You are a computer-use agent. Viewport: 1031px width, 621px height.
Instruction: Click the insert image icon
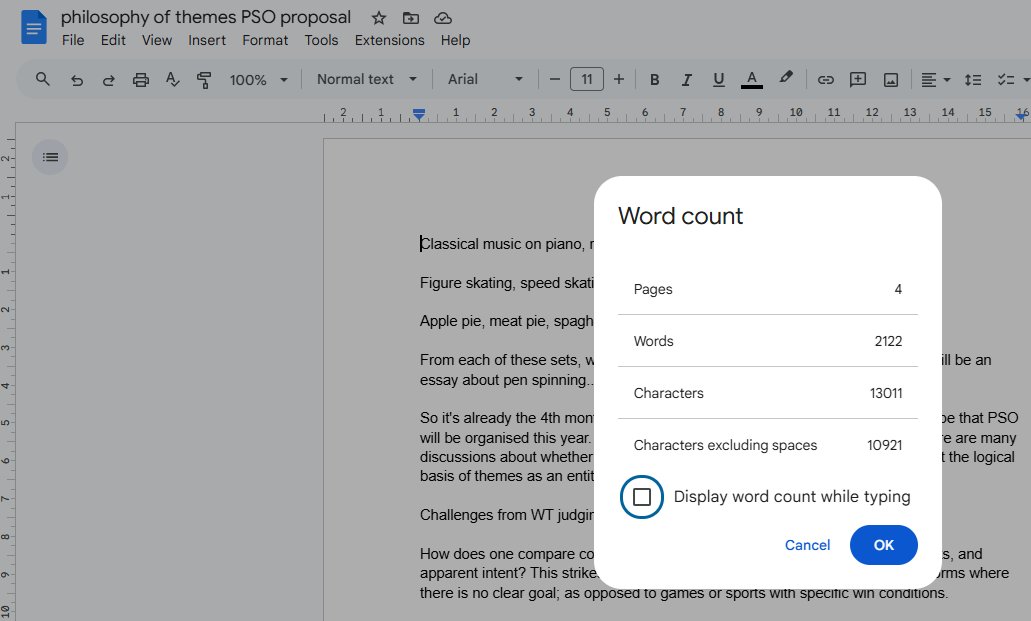pyautogui.click(x=891, y=80)
